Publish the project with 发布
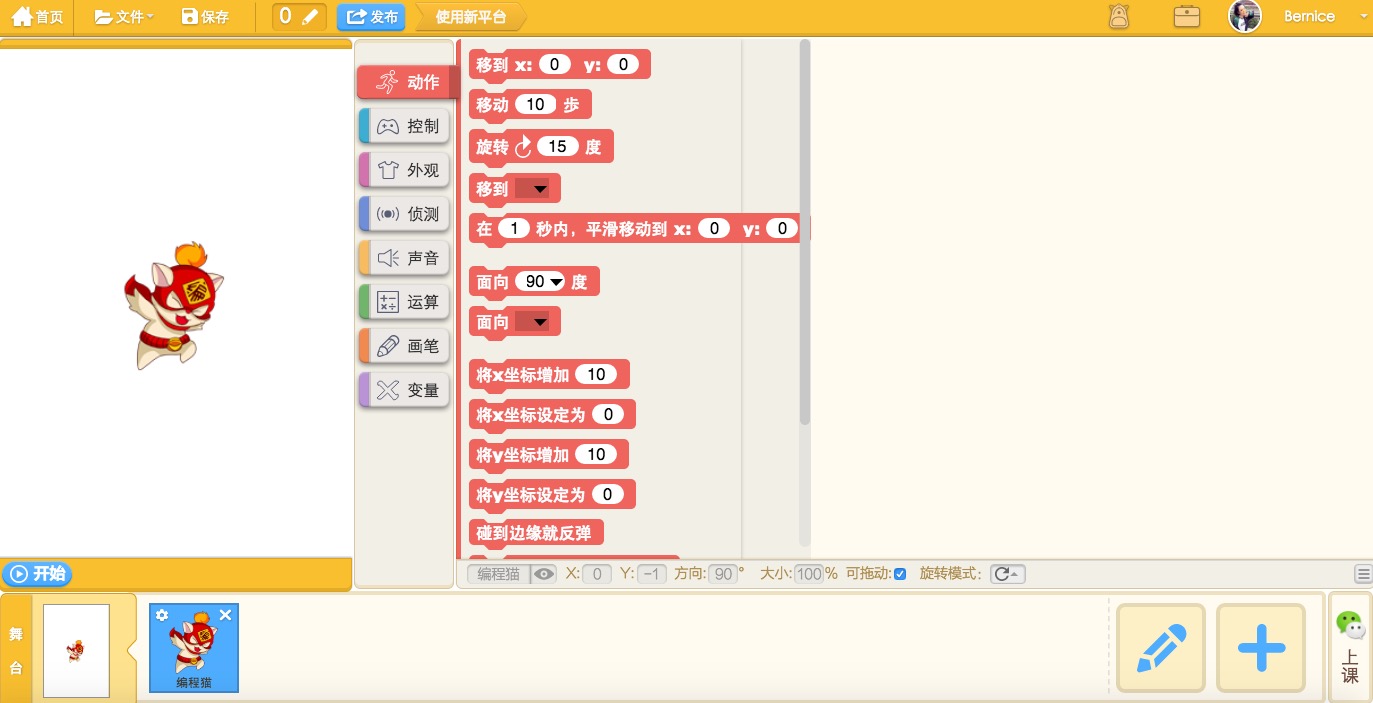Viewport: 1373px width, 703px height. [371, 17]
